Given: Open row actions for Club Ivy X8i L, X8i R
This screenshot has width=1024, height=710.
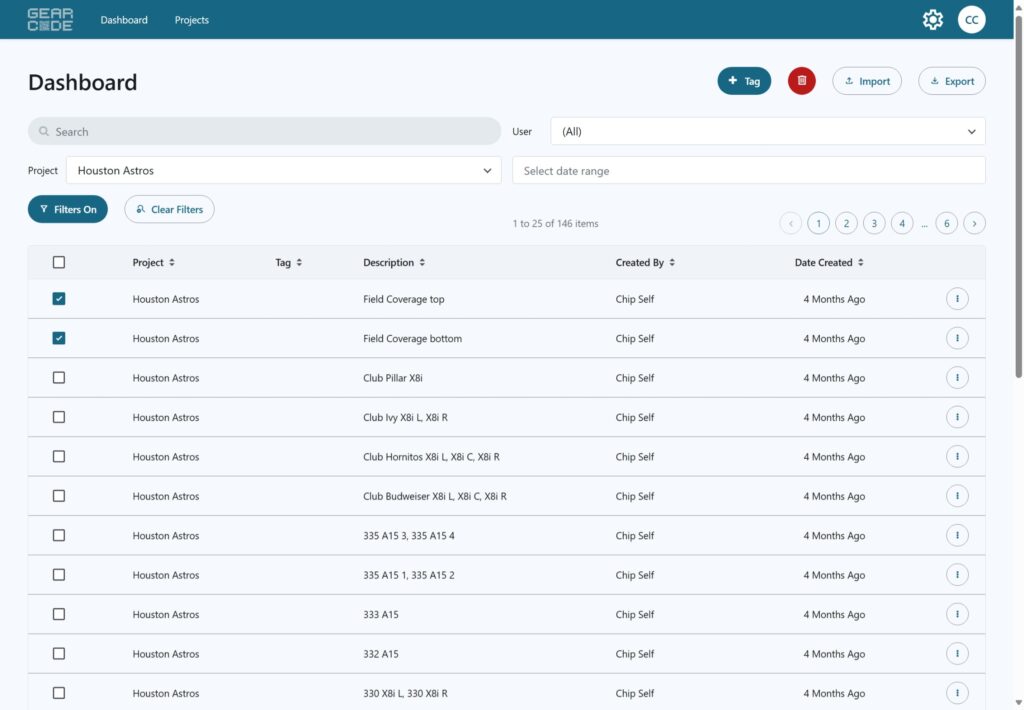Looking at the screenshot, I should (957, 417).
